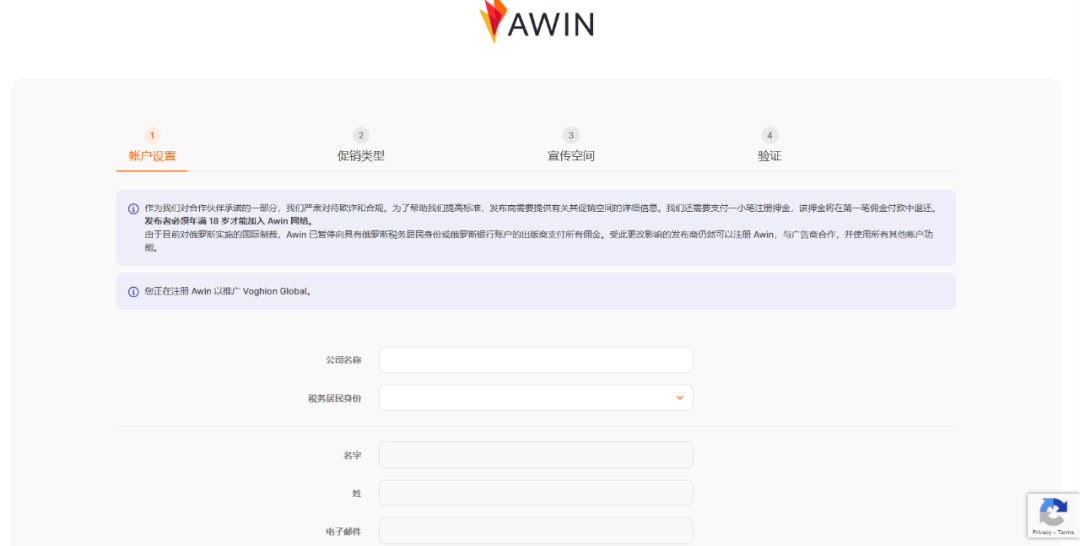Click info icon beside Voghion Global notice
This screenshot has height=546, width=1080.
click(x=134, y=292)
